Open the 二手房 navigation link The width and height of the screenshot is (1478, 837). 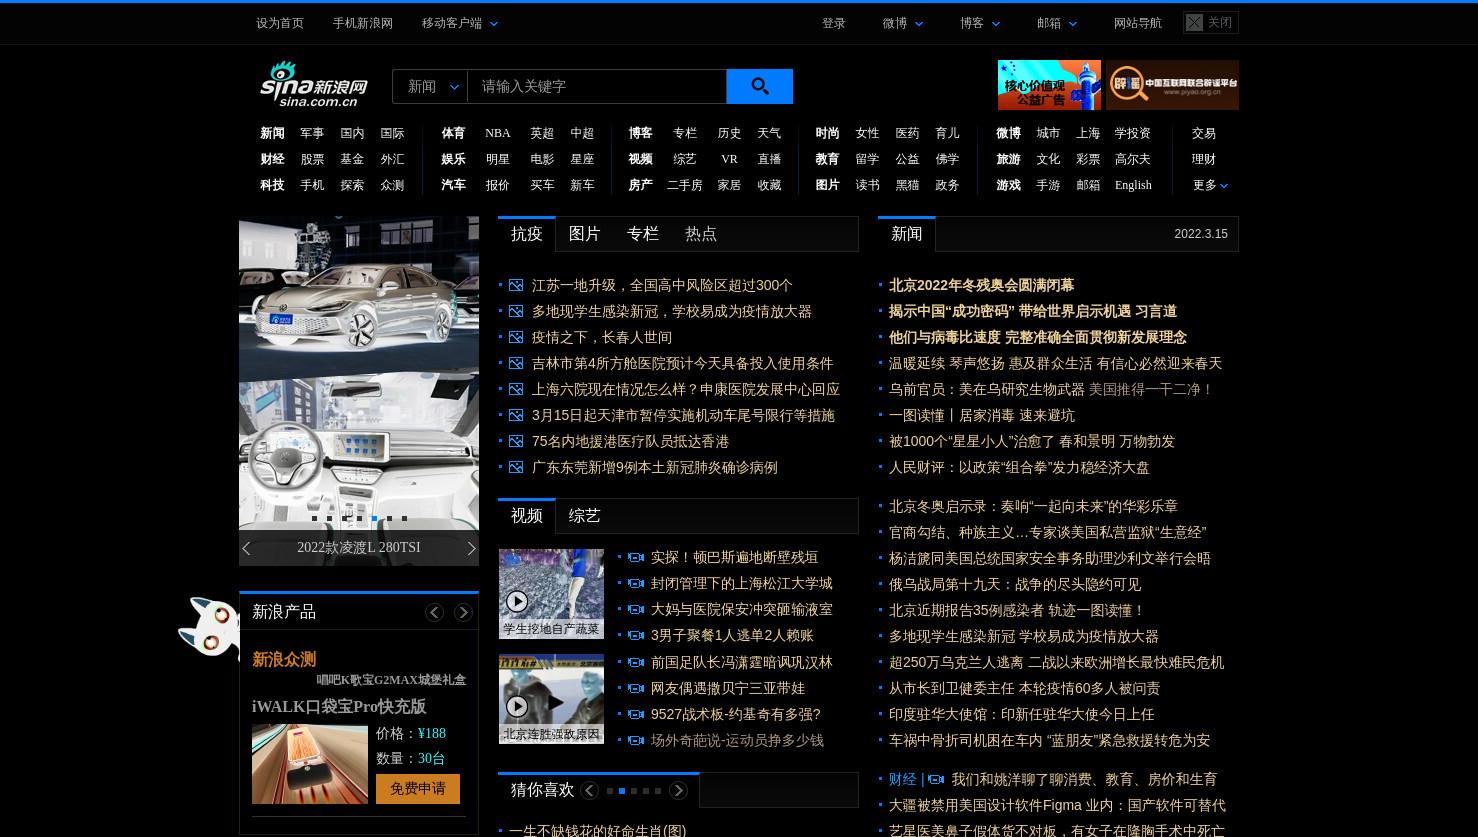point(685,185)
